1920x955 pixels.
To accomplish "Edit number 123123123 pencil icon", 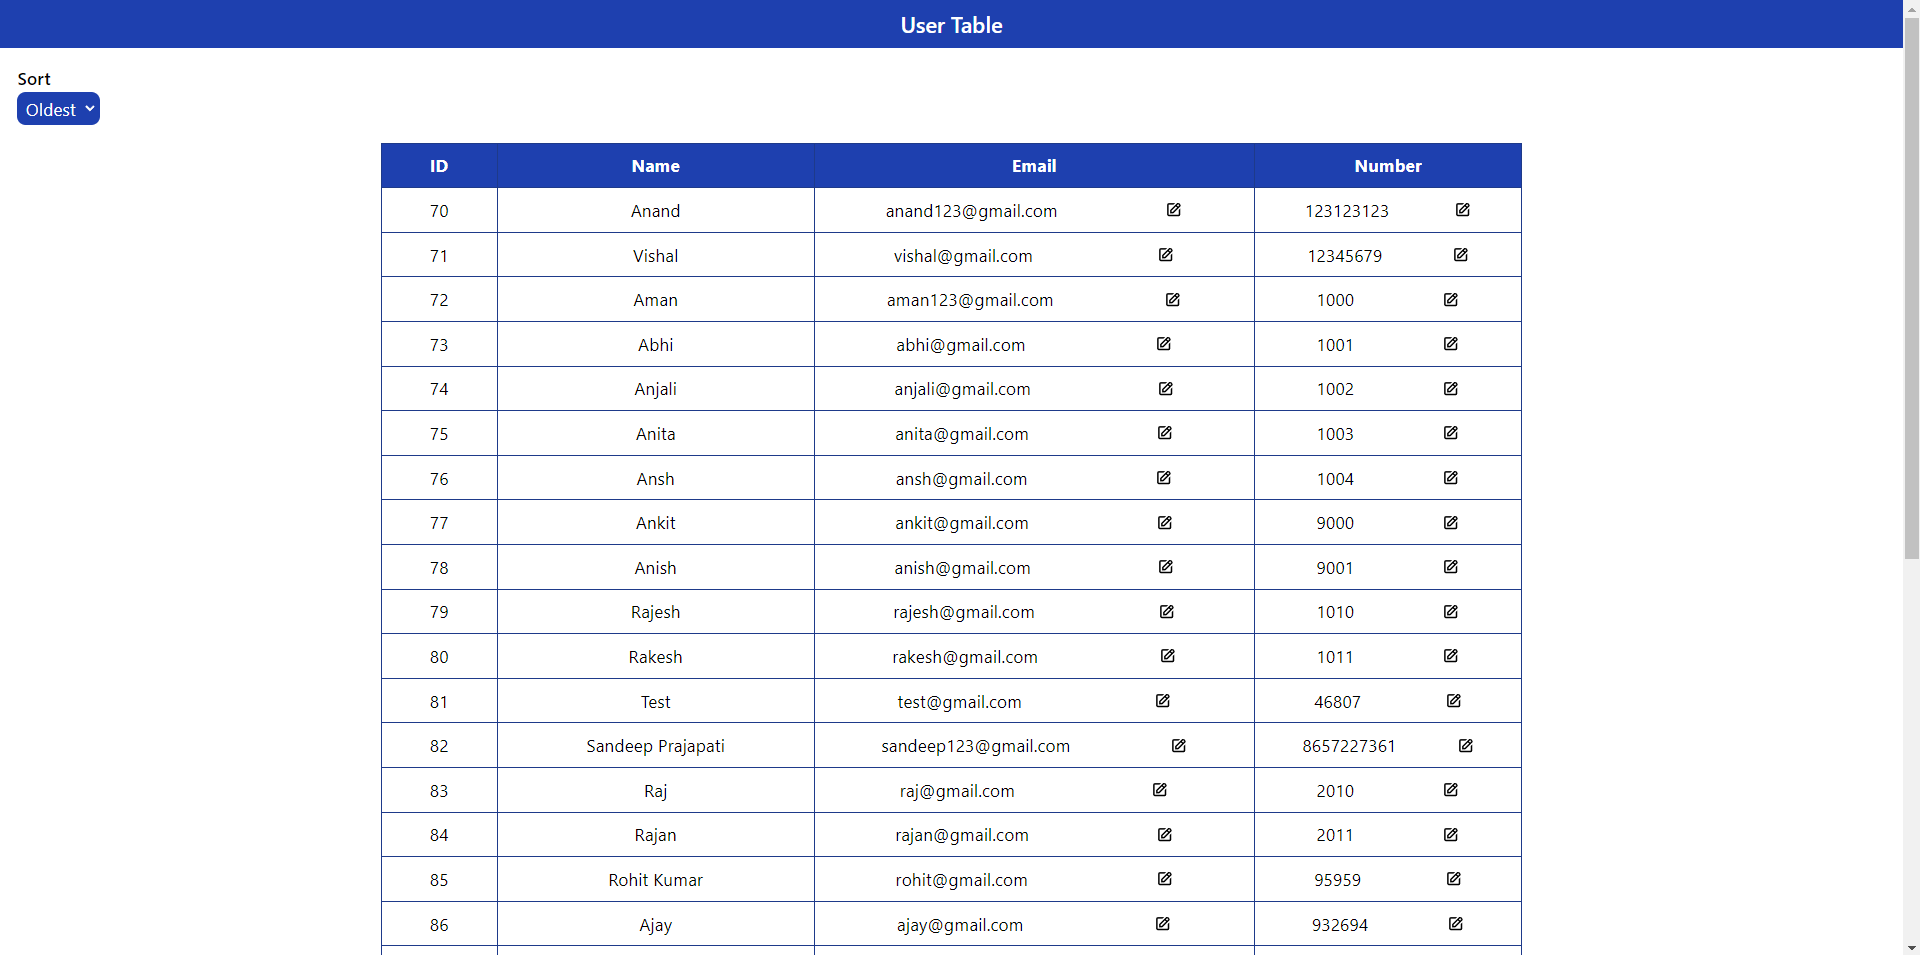I will [x=1463, y=210].
